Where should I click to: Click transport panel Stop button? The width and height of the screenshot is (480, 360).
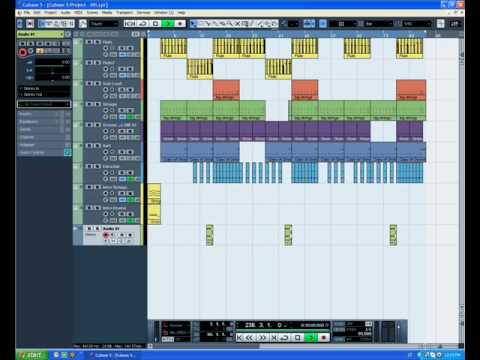tap(298, 338)
